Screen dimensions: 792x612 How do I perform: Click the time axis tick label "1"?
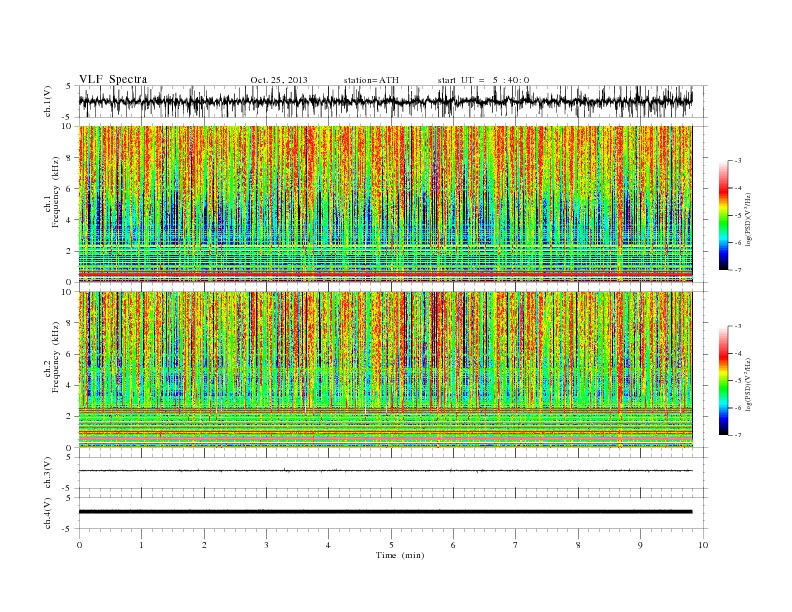[x=141, y=545]
